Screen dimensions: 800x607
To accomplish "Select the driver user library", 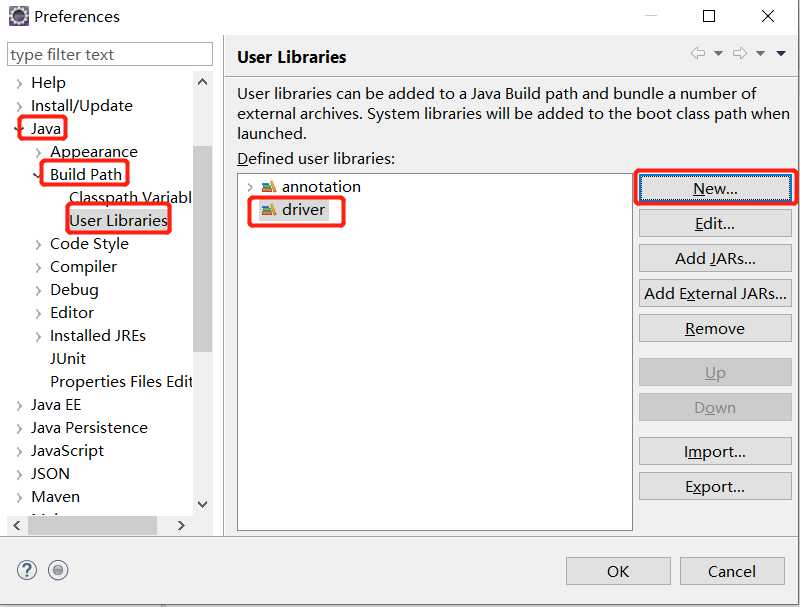I will pos(303,210).
